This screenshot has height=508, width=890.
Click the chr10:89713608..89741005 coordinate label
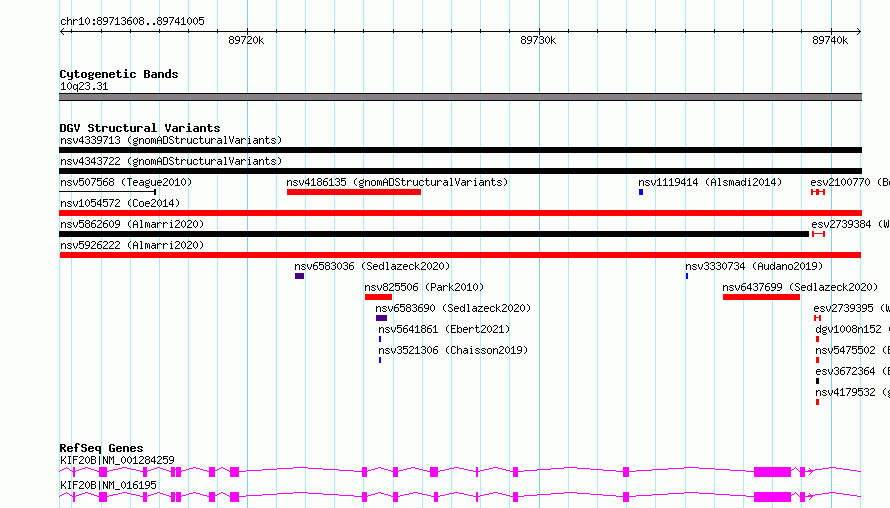[x=132, y=22]
